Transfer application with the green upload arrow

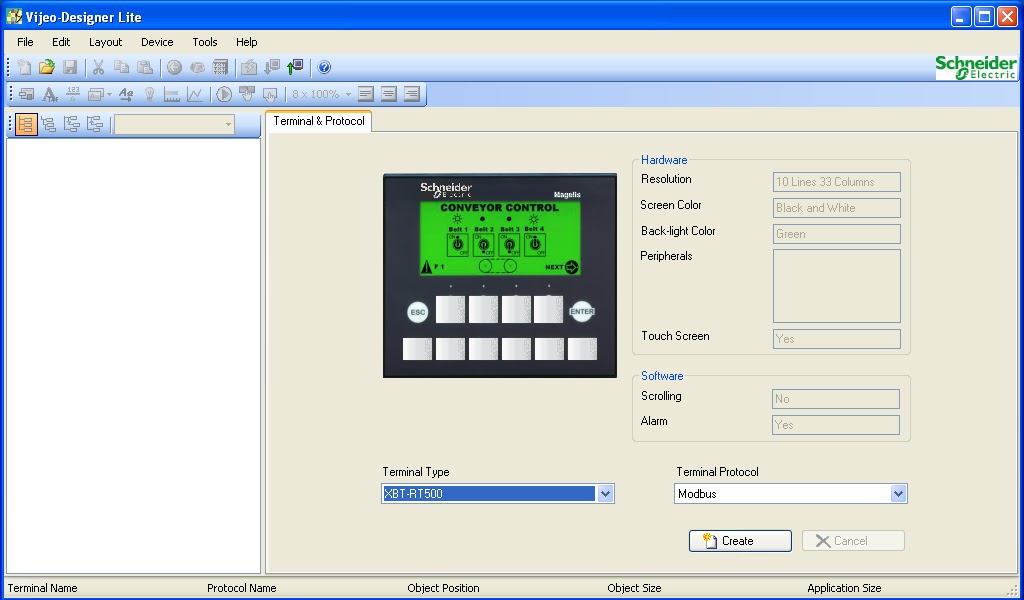point(294,68)
